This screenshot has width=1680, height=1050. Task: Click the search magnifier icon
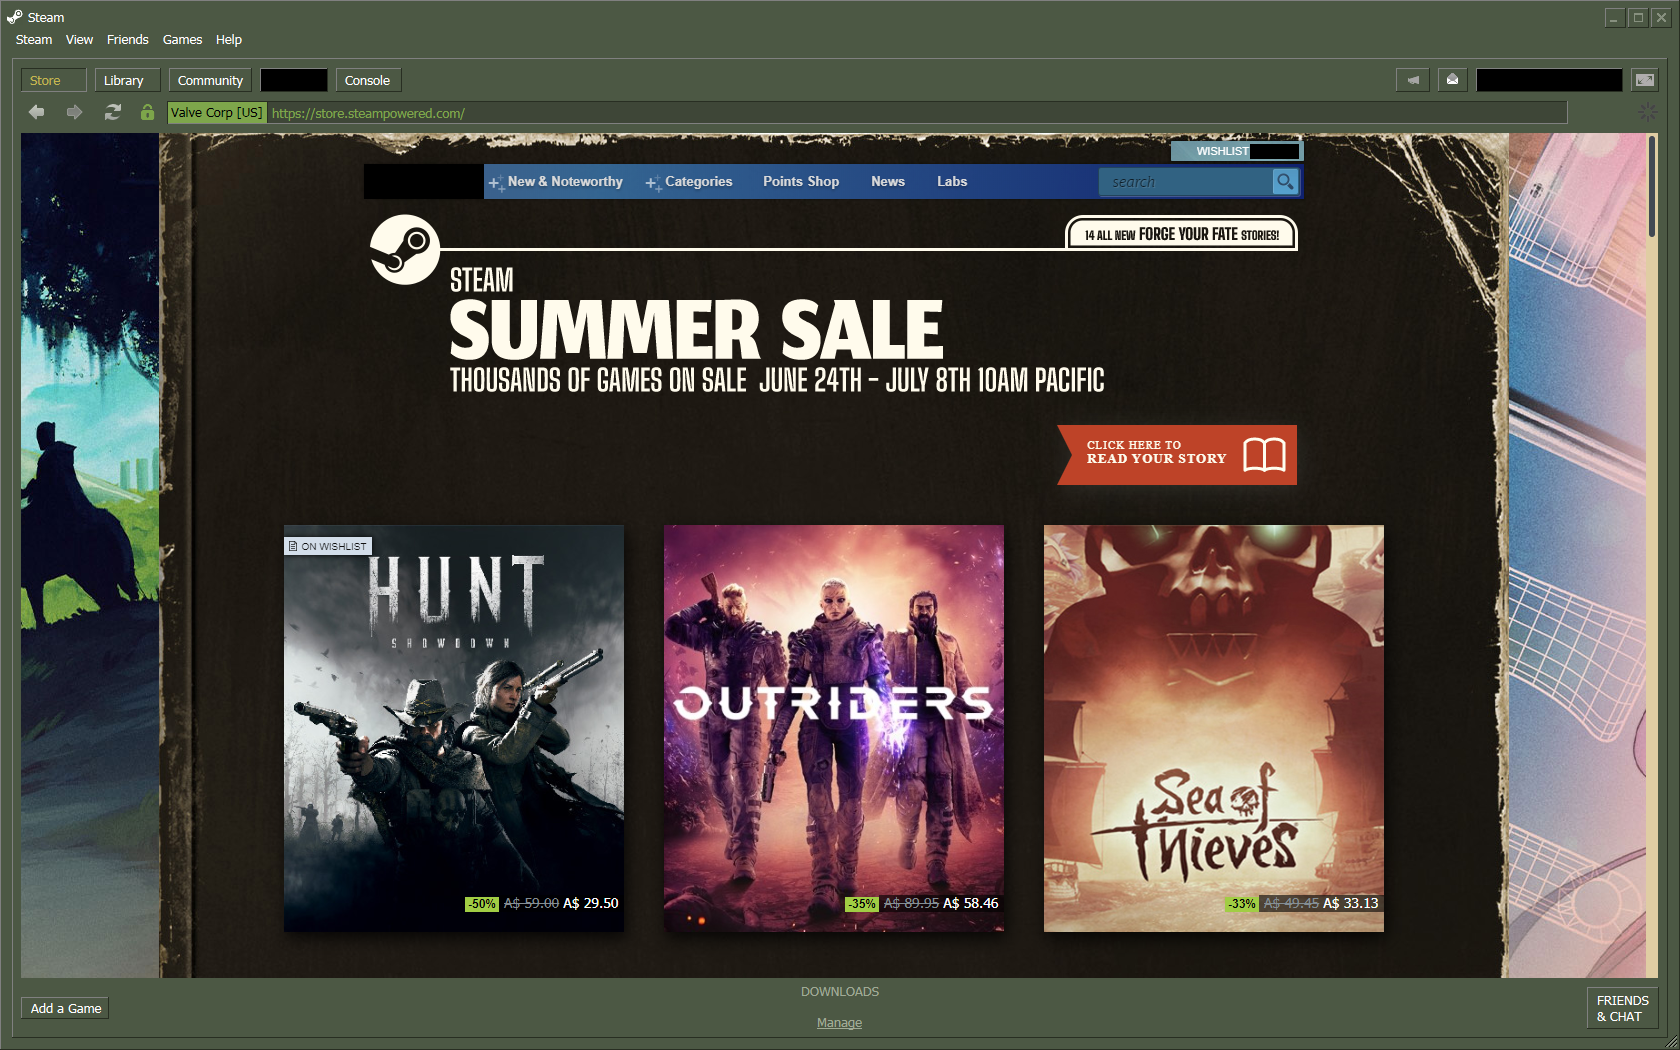pyautogui.click(x=1285, y=181)
